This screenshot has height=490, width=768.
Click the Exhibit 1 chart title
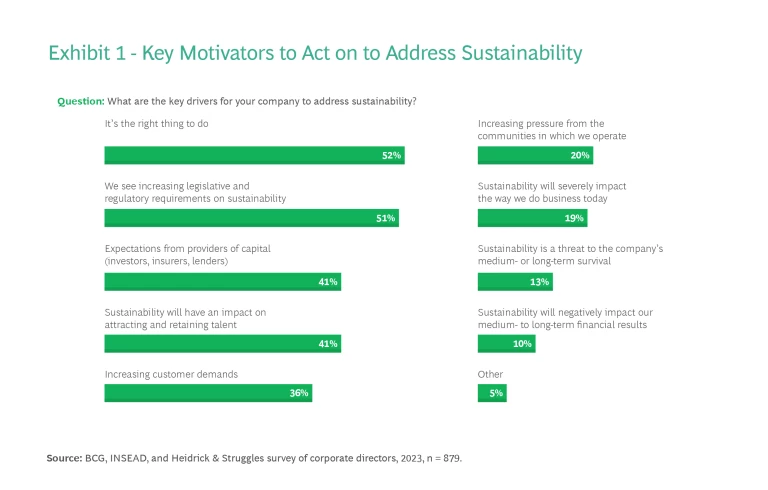coord(315,53)
